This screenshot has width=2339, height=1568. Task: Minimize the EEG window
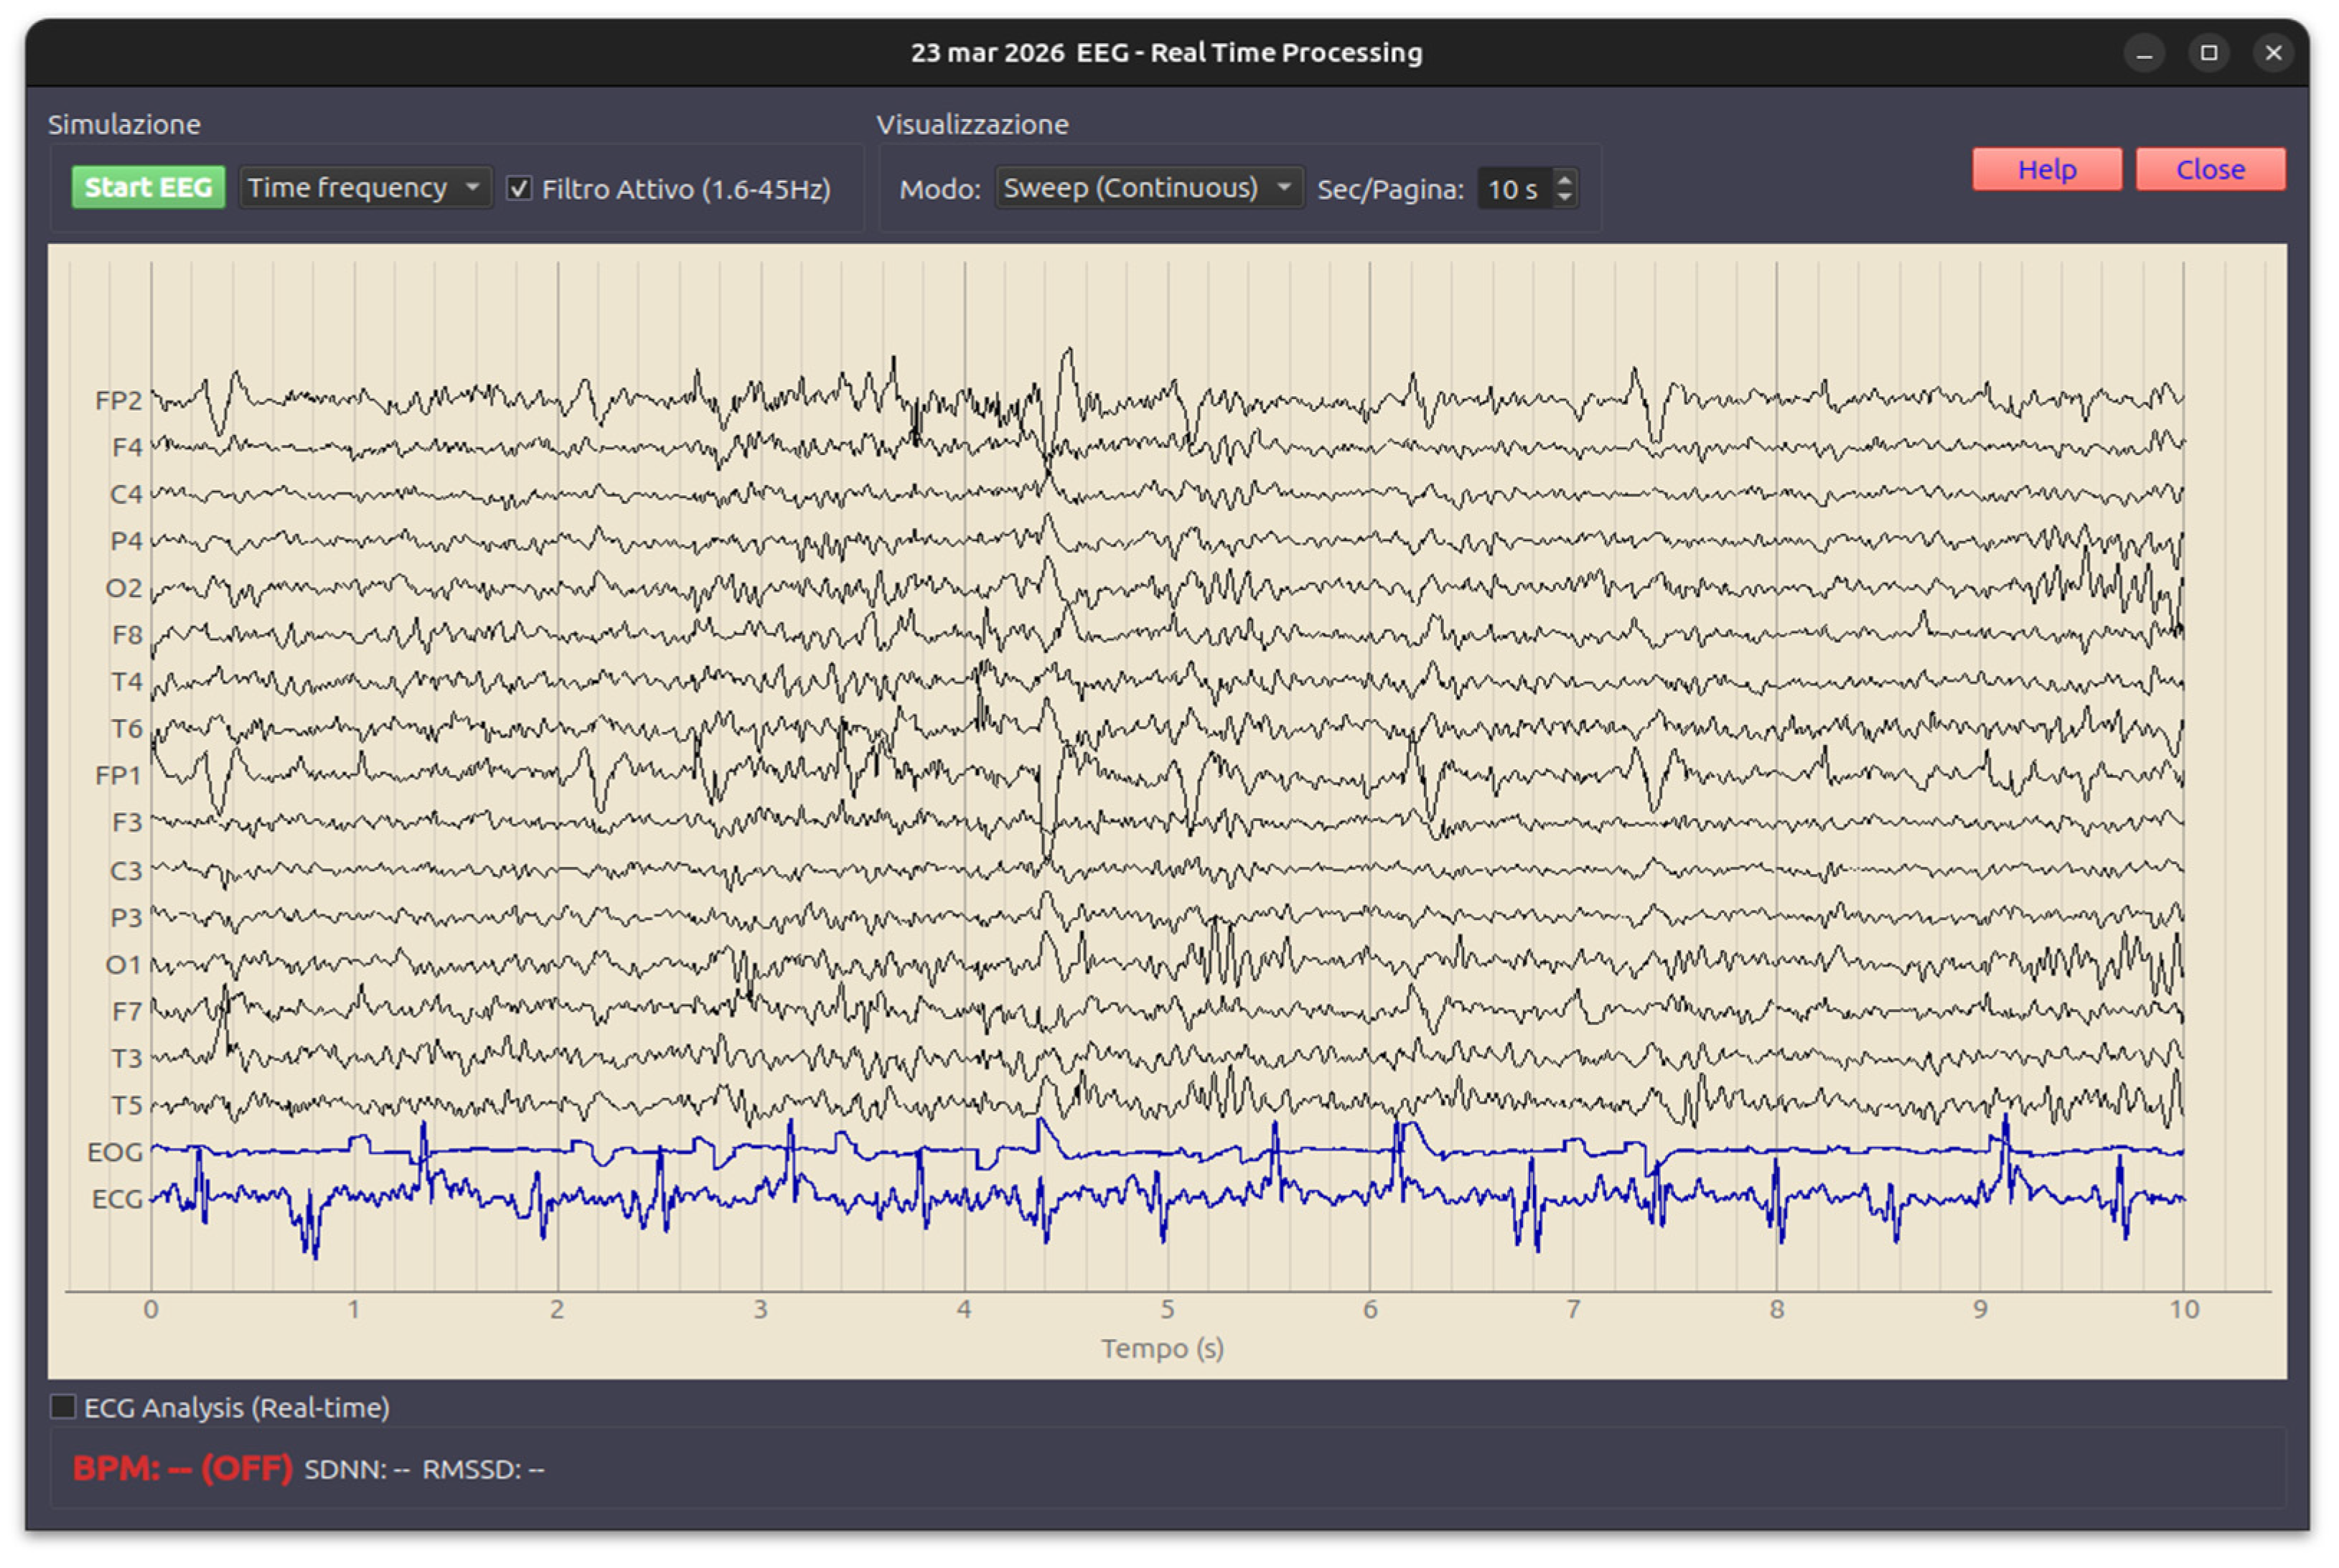coord(2144,53)
